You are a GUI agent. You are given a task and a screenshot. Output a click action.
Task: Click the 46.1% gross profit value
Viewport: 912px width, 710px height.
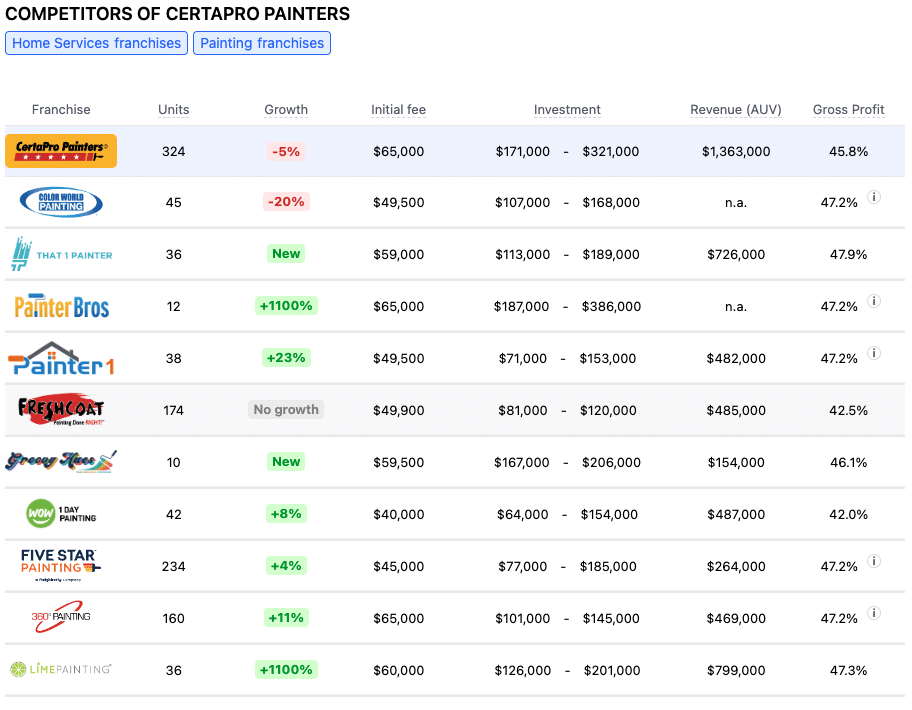[849, 462]
